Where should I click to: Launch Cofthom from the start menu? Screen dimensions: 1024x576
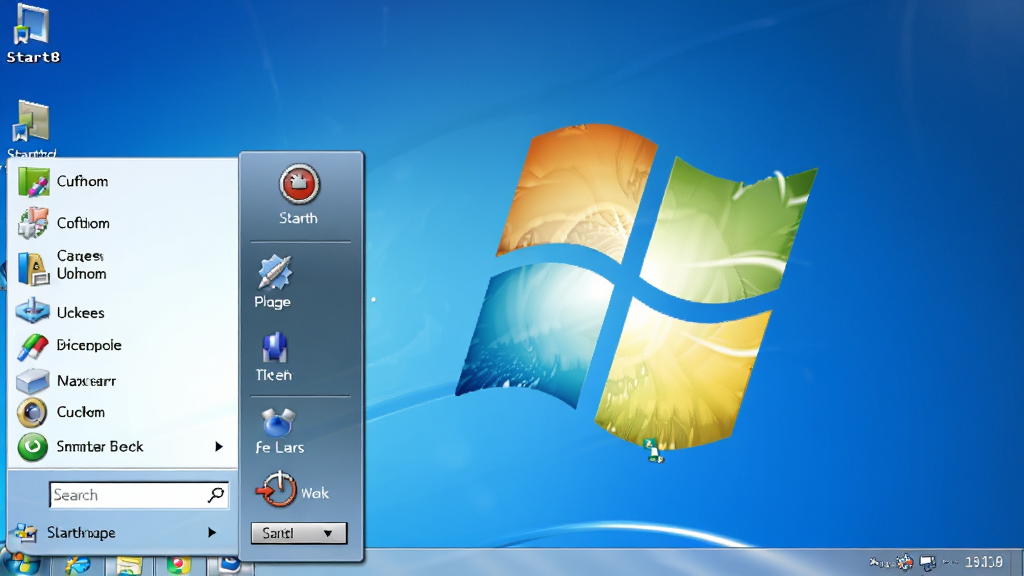123,223
